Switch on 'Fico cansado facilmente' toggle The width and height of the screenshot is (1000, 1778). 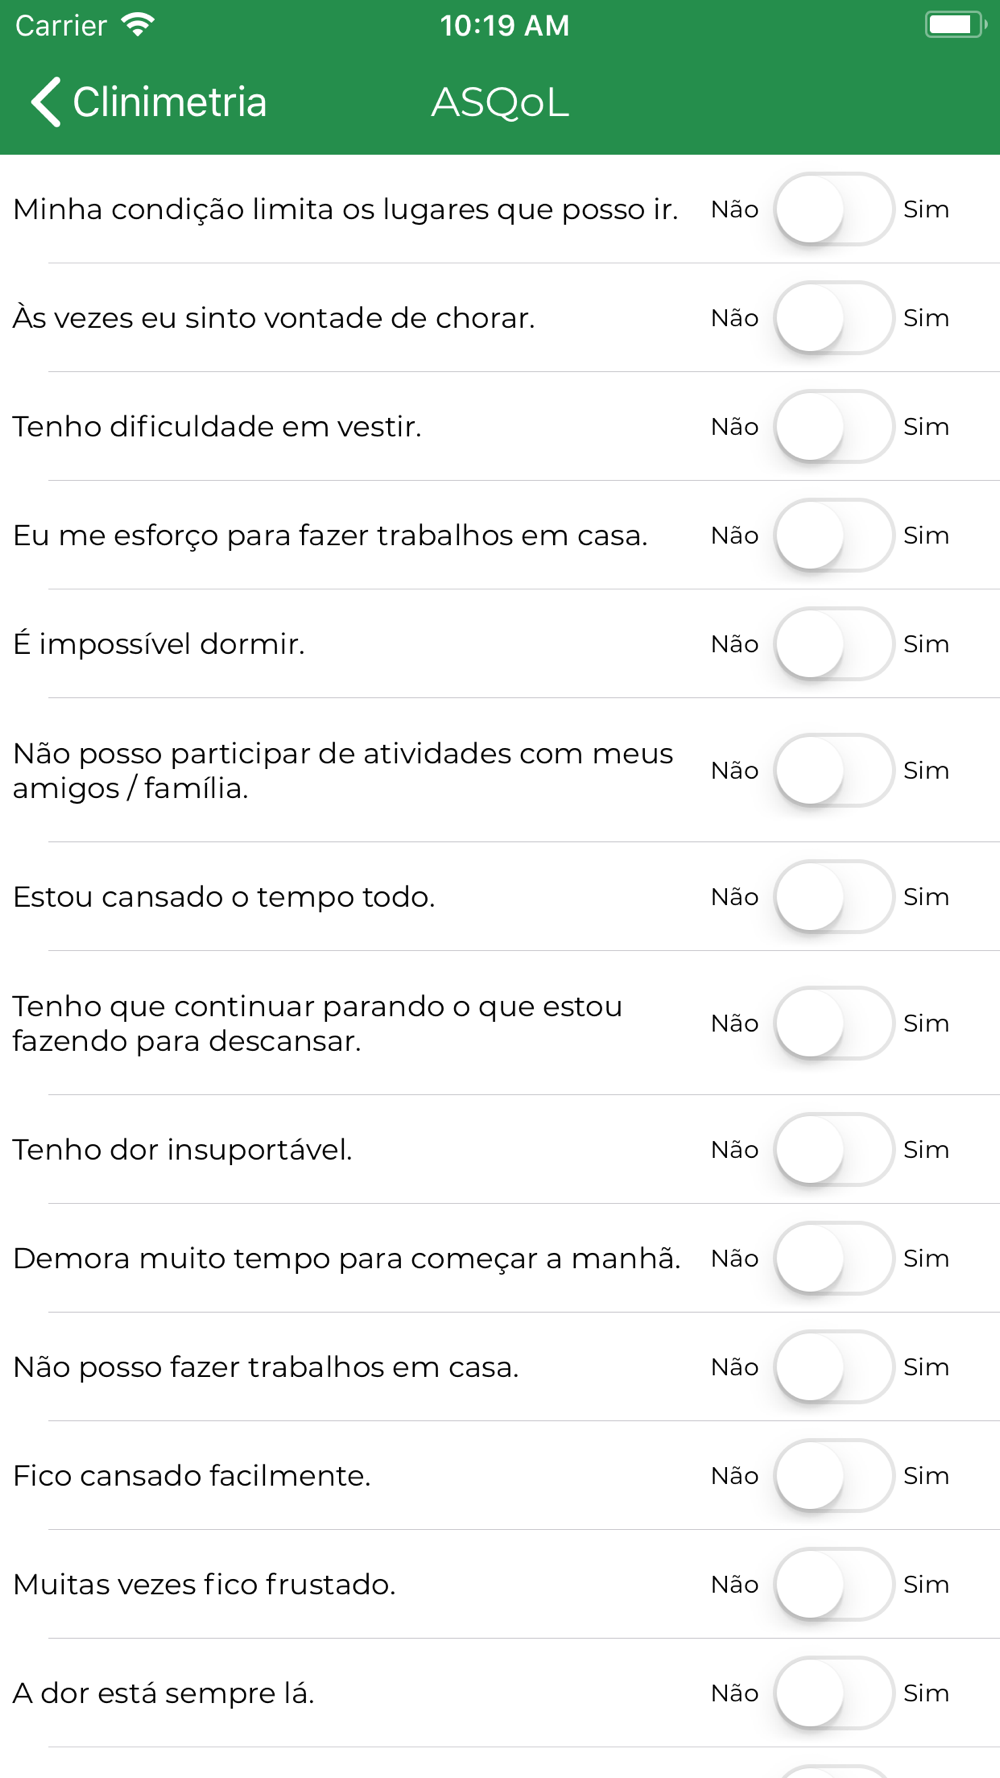point(833,1476)
